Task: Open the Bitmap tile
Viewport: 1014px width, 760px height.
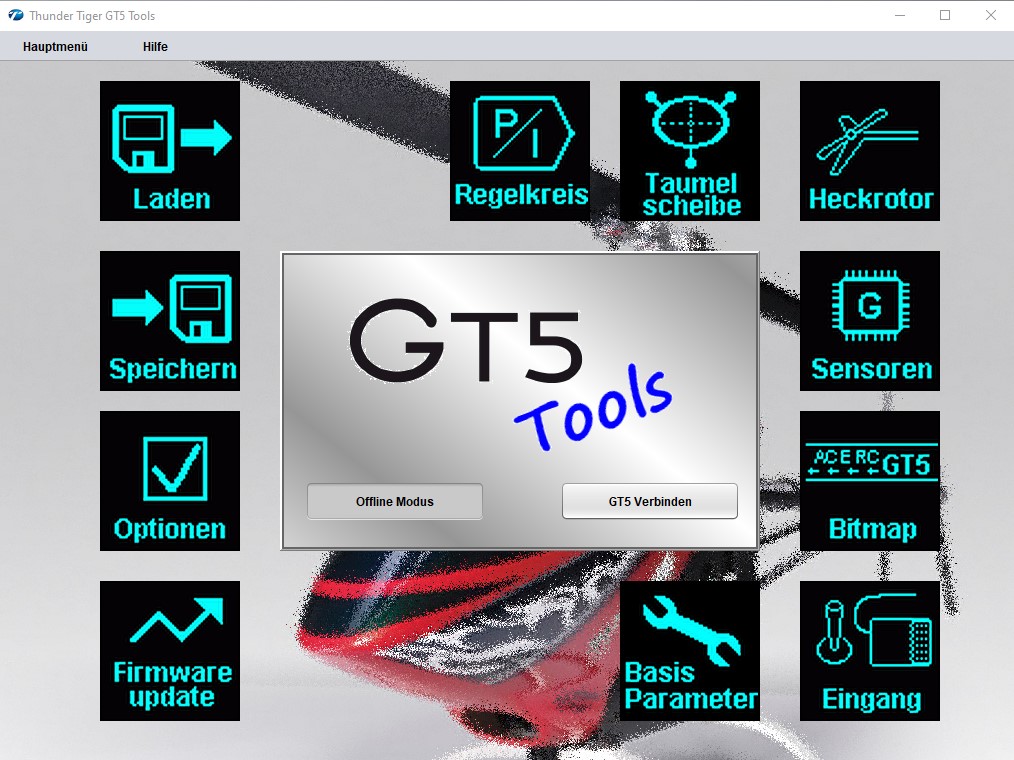Action: click(870, 481)
